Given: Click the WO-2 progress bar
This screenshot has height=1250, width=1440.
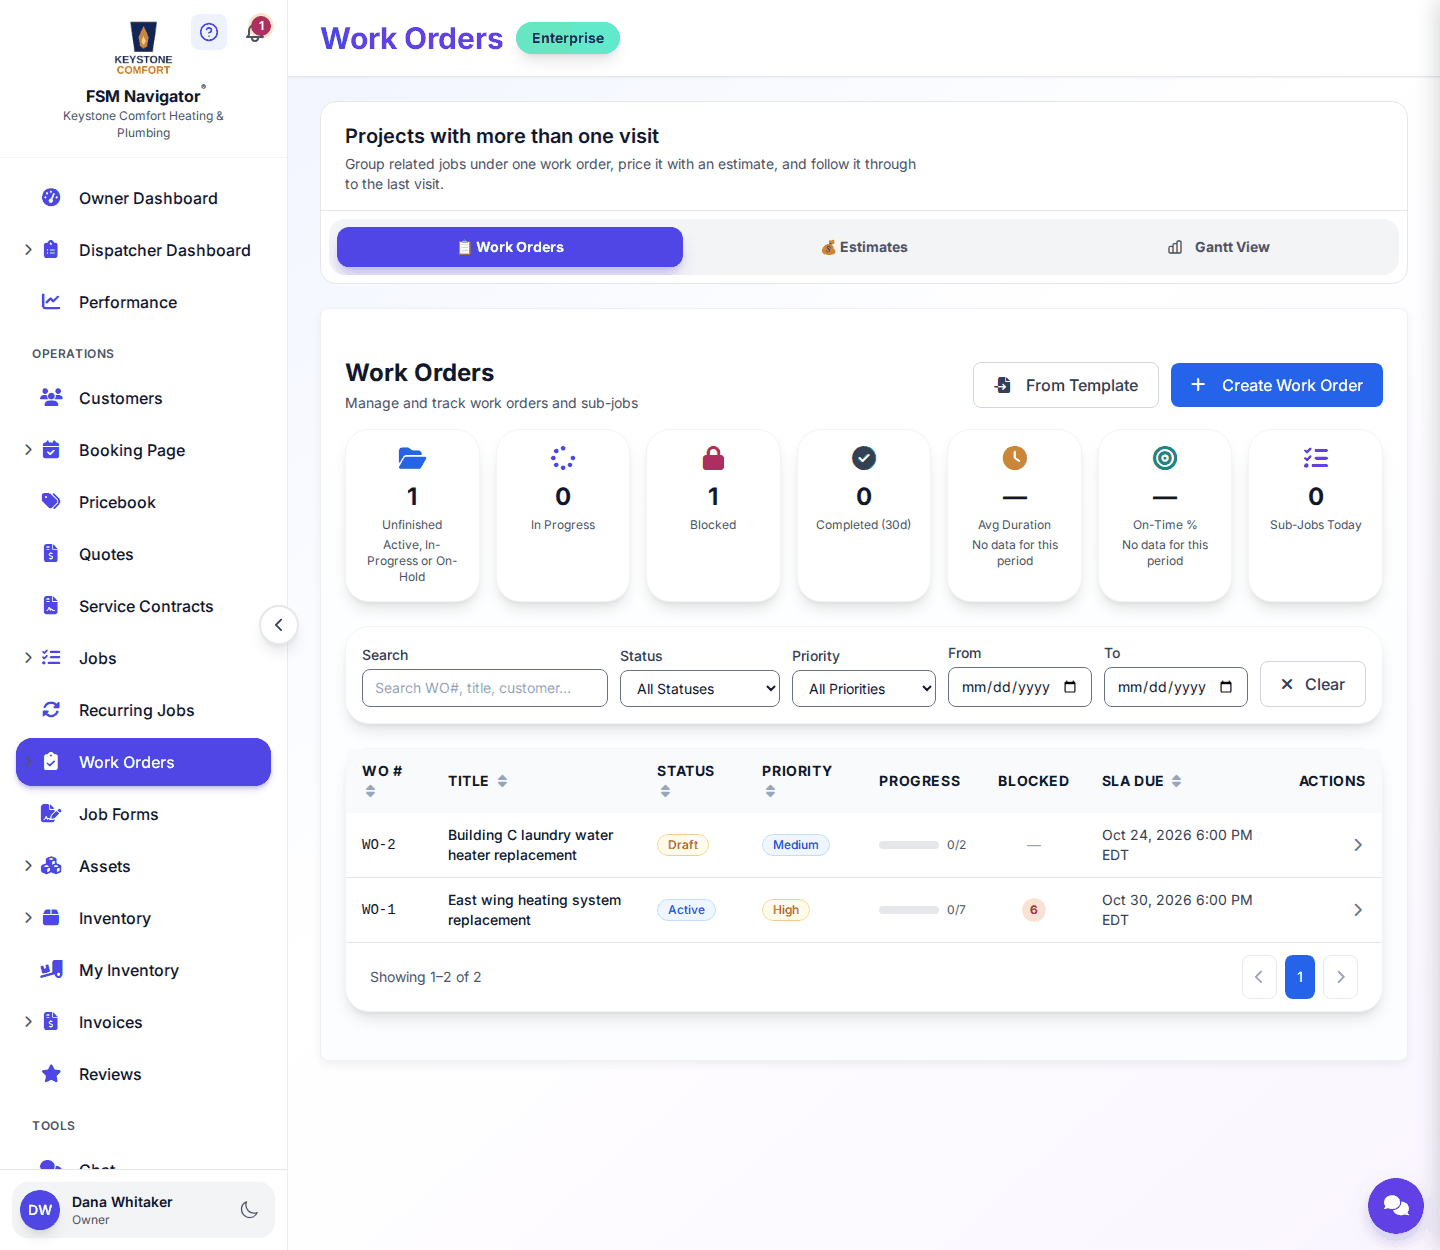Looking at the screenshot, I should 909,845.
